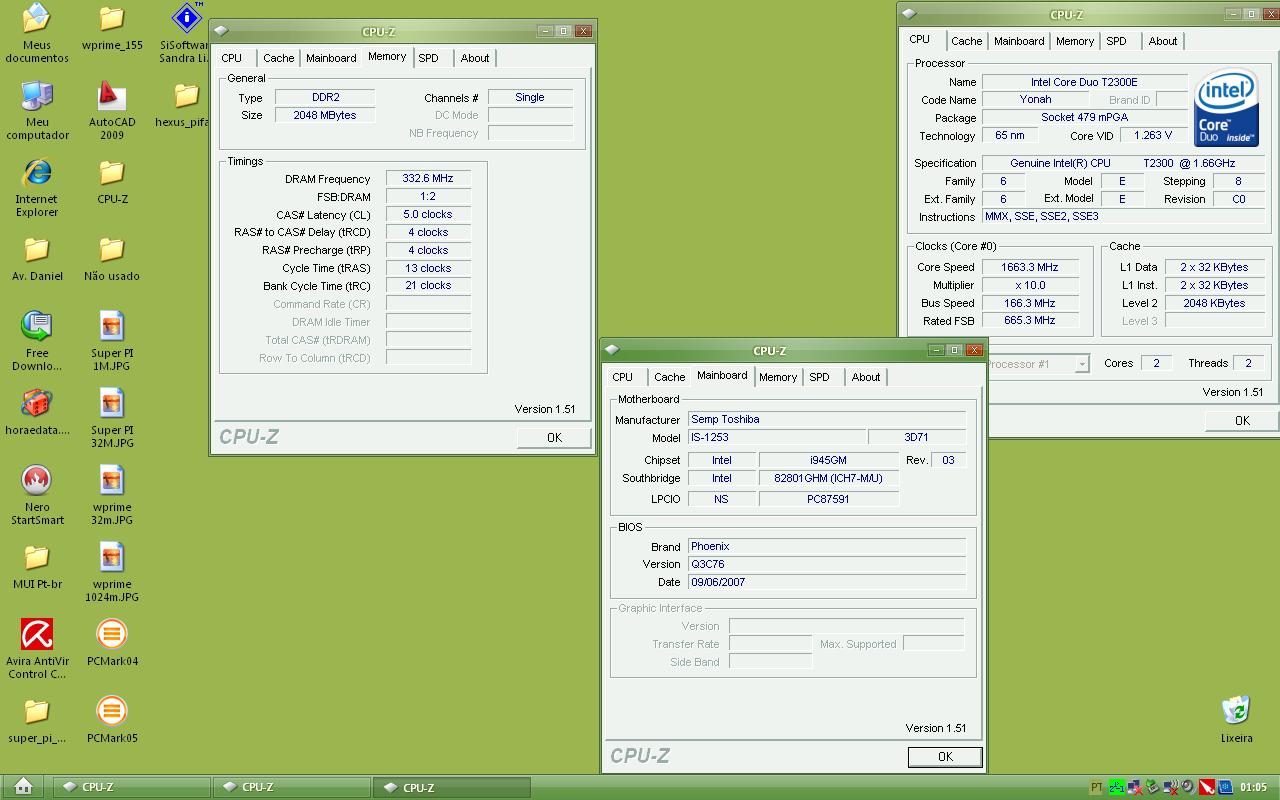This screenshot has height=800, width=1280.
Task: Open the CPU-Z desktop folder
Action: click(x=112, y=181)
